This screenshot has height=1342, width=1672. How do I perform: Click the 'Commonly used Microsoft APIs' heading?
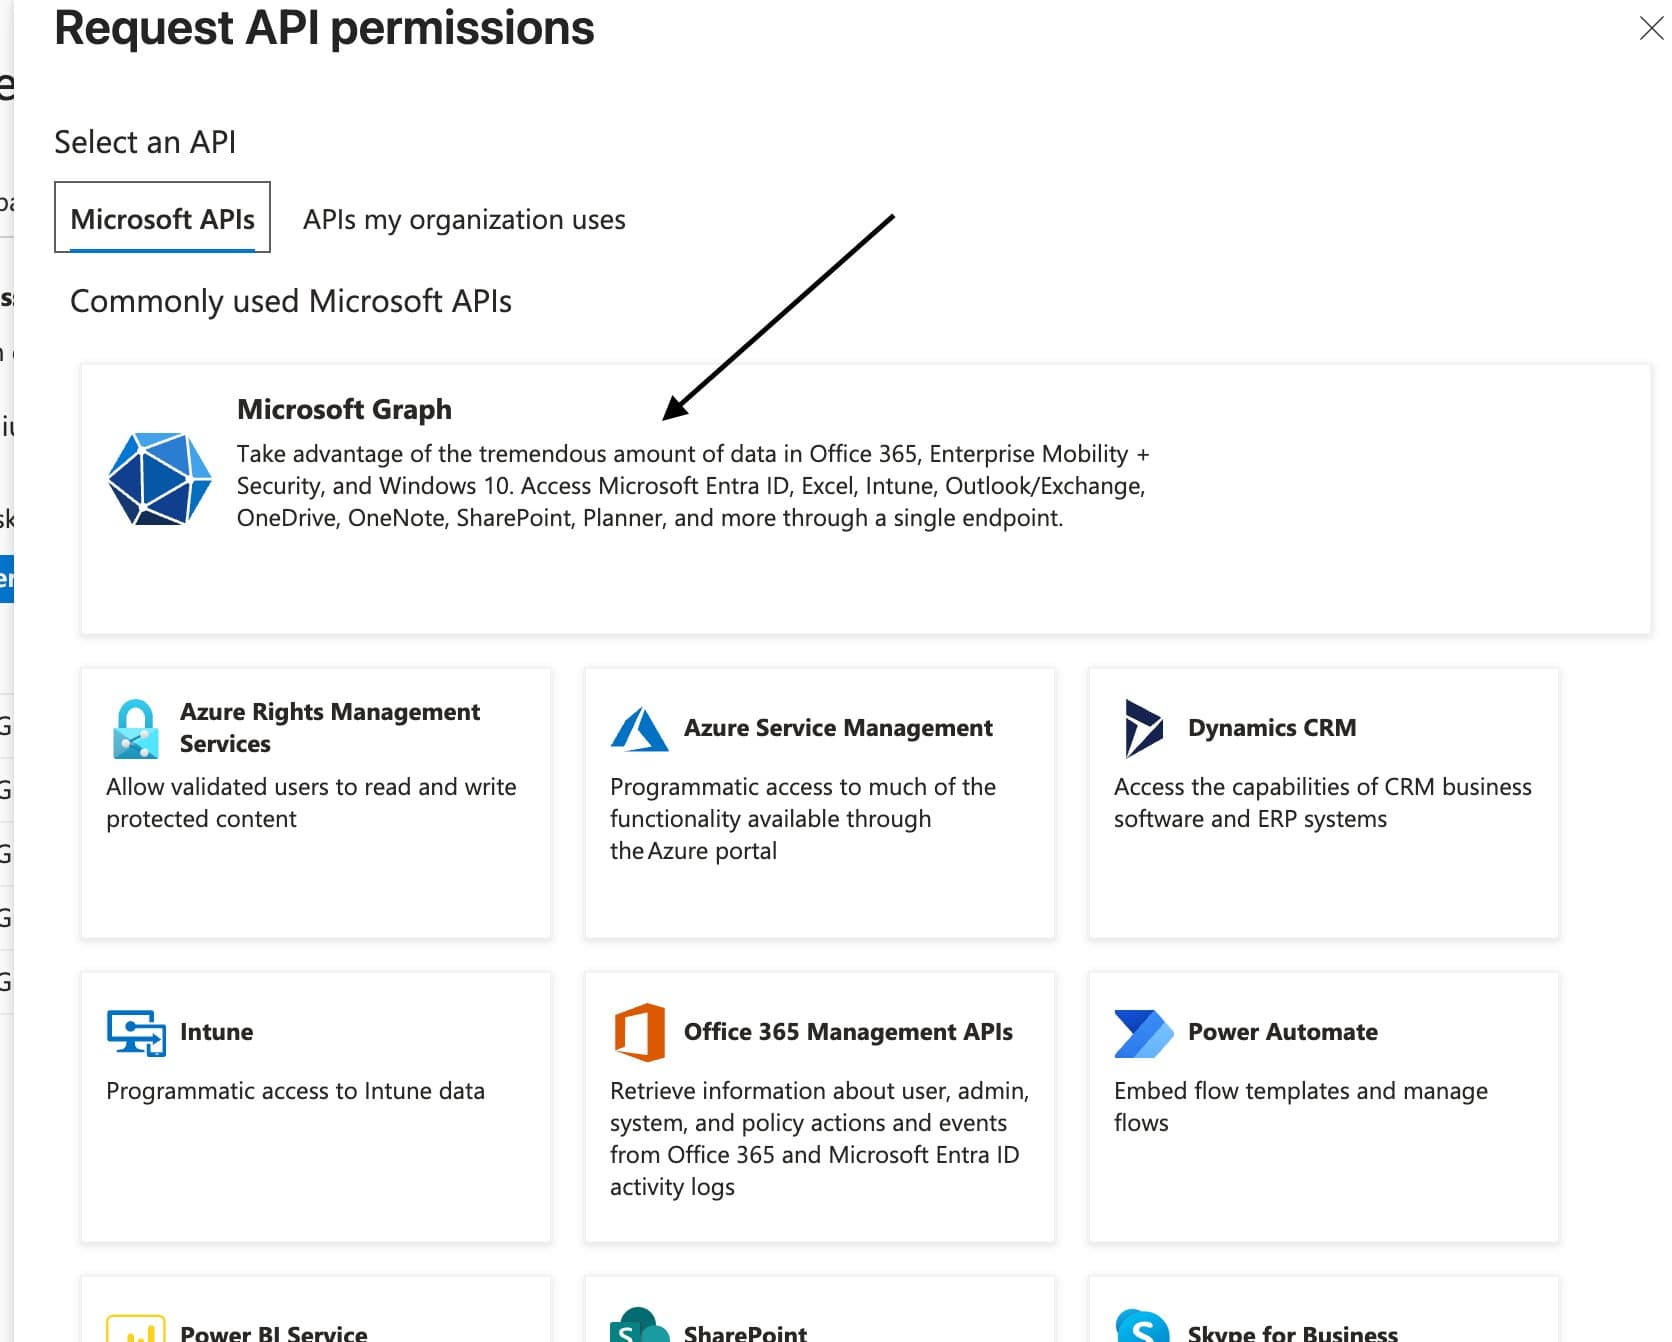[x=291, y=301]
